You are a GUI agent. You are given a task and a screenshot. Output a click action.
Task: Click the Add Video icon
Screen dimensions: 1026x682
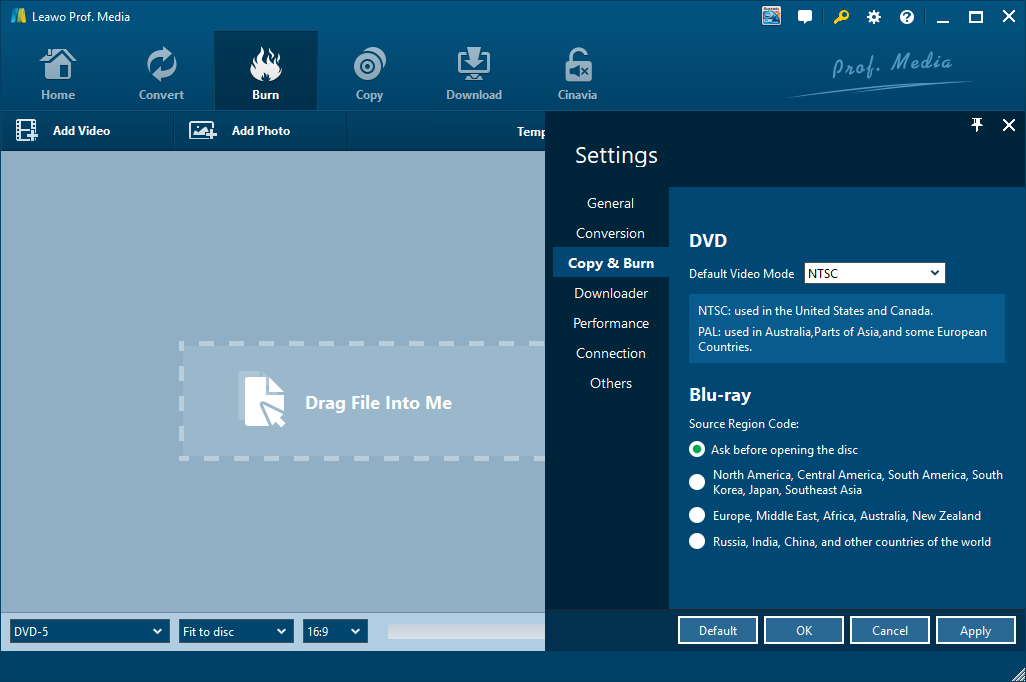tap(27, 131)
